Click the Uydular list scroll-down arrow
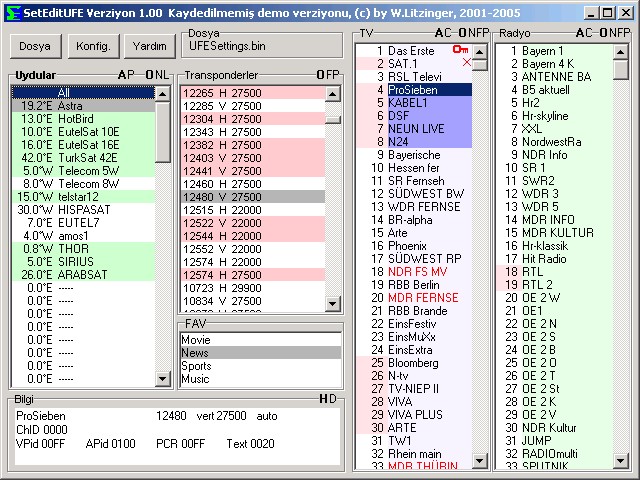The height and width of the screenshot is (480, 640). [x=163, y=381]
